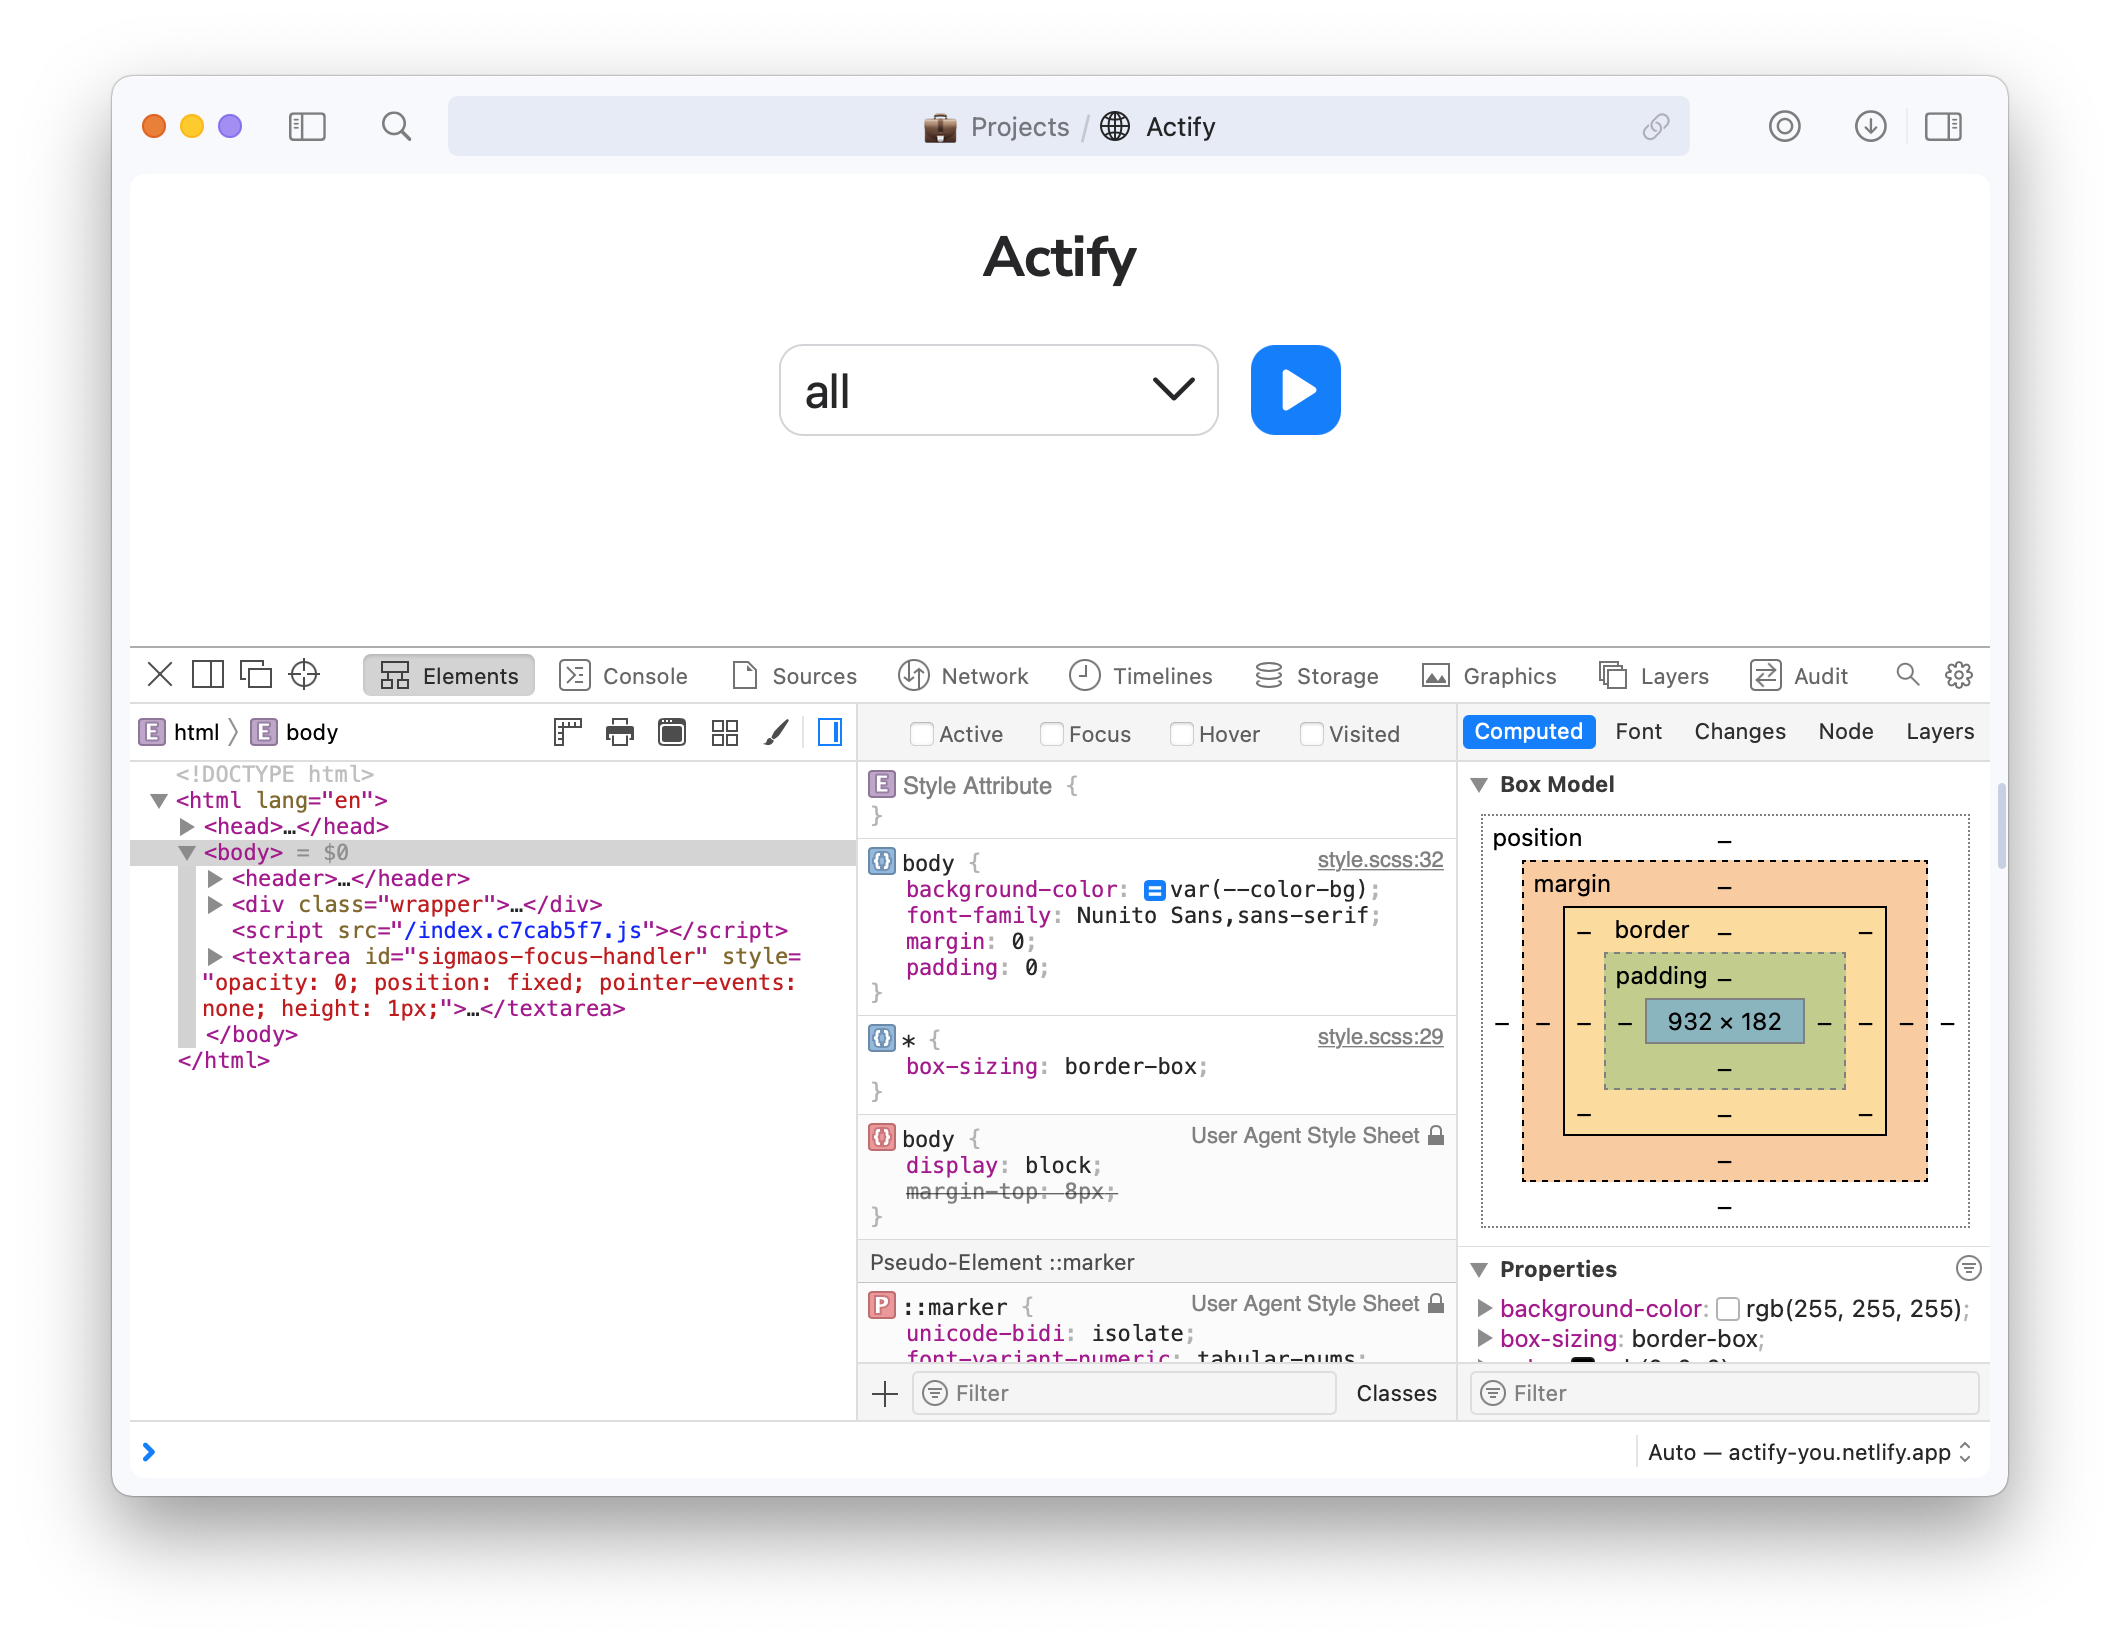Screen dimensions: 2120x1644
Task: Search inspector with magnifier icon
Action: (1907, 675)
